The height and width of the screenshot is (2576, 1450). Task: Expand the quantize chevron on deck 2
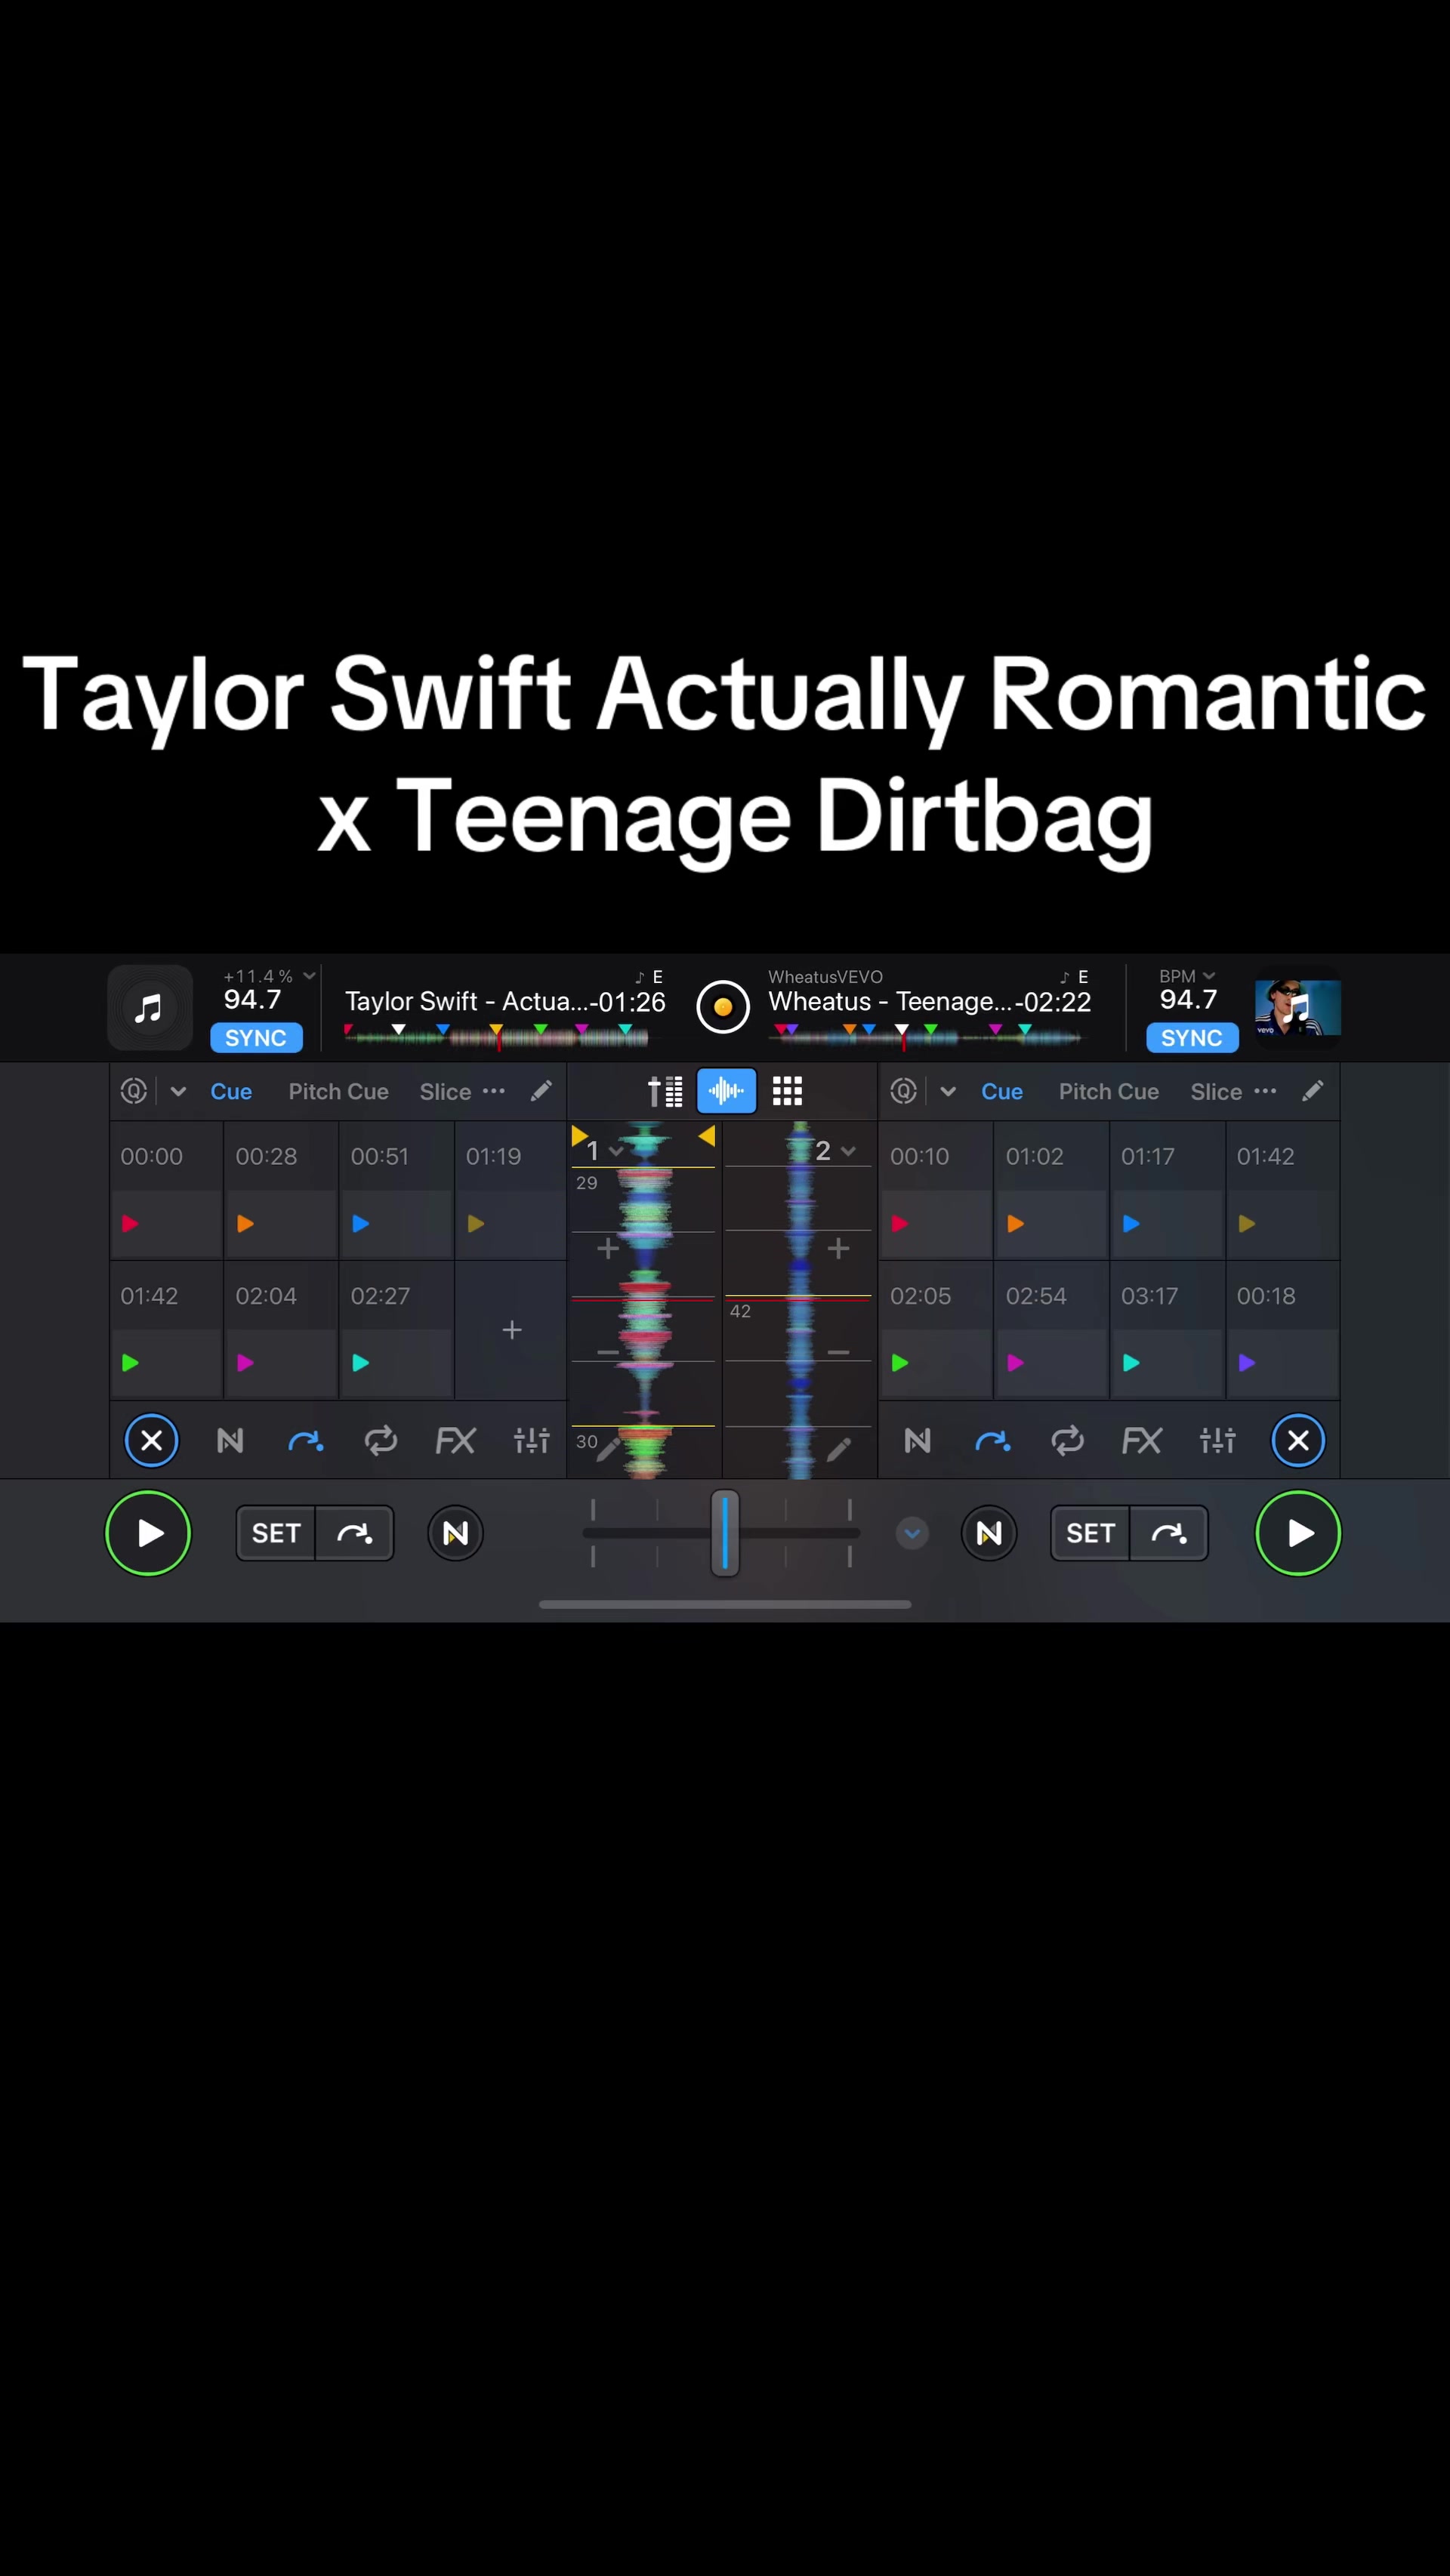948,1091
